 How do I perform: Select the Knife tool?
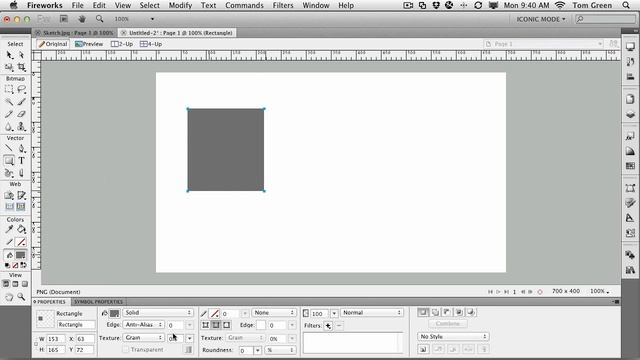(x=21, y=173)
